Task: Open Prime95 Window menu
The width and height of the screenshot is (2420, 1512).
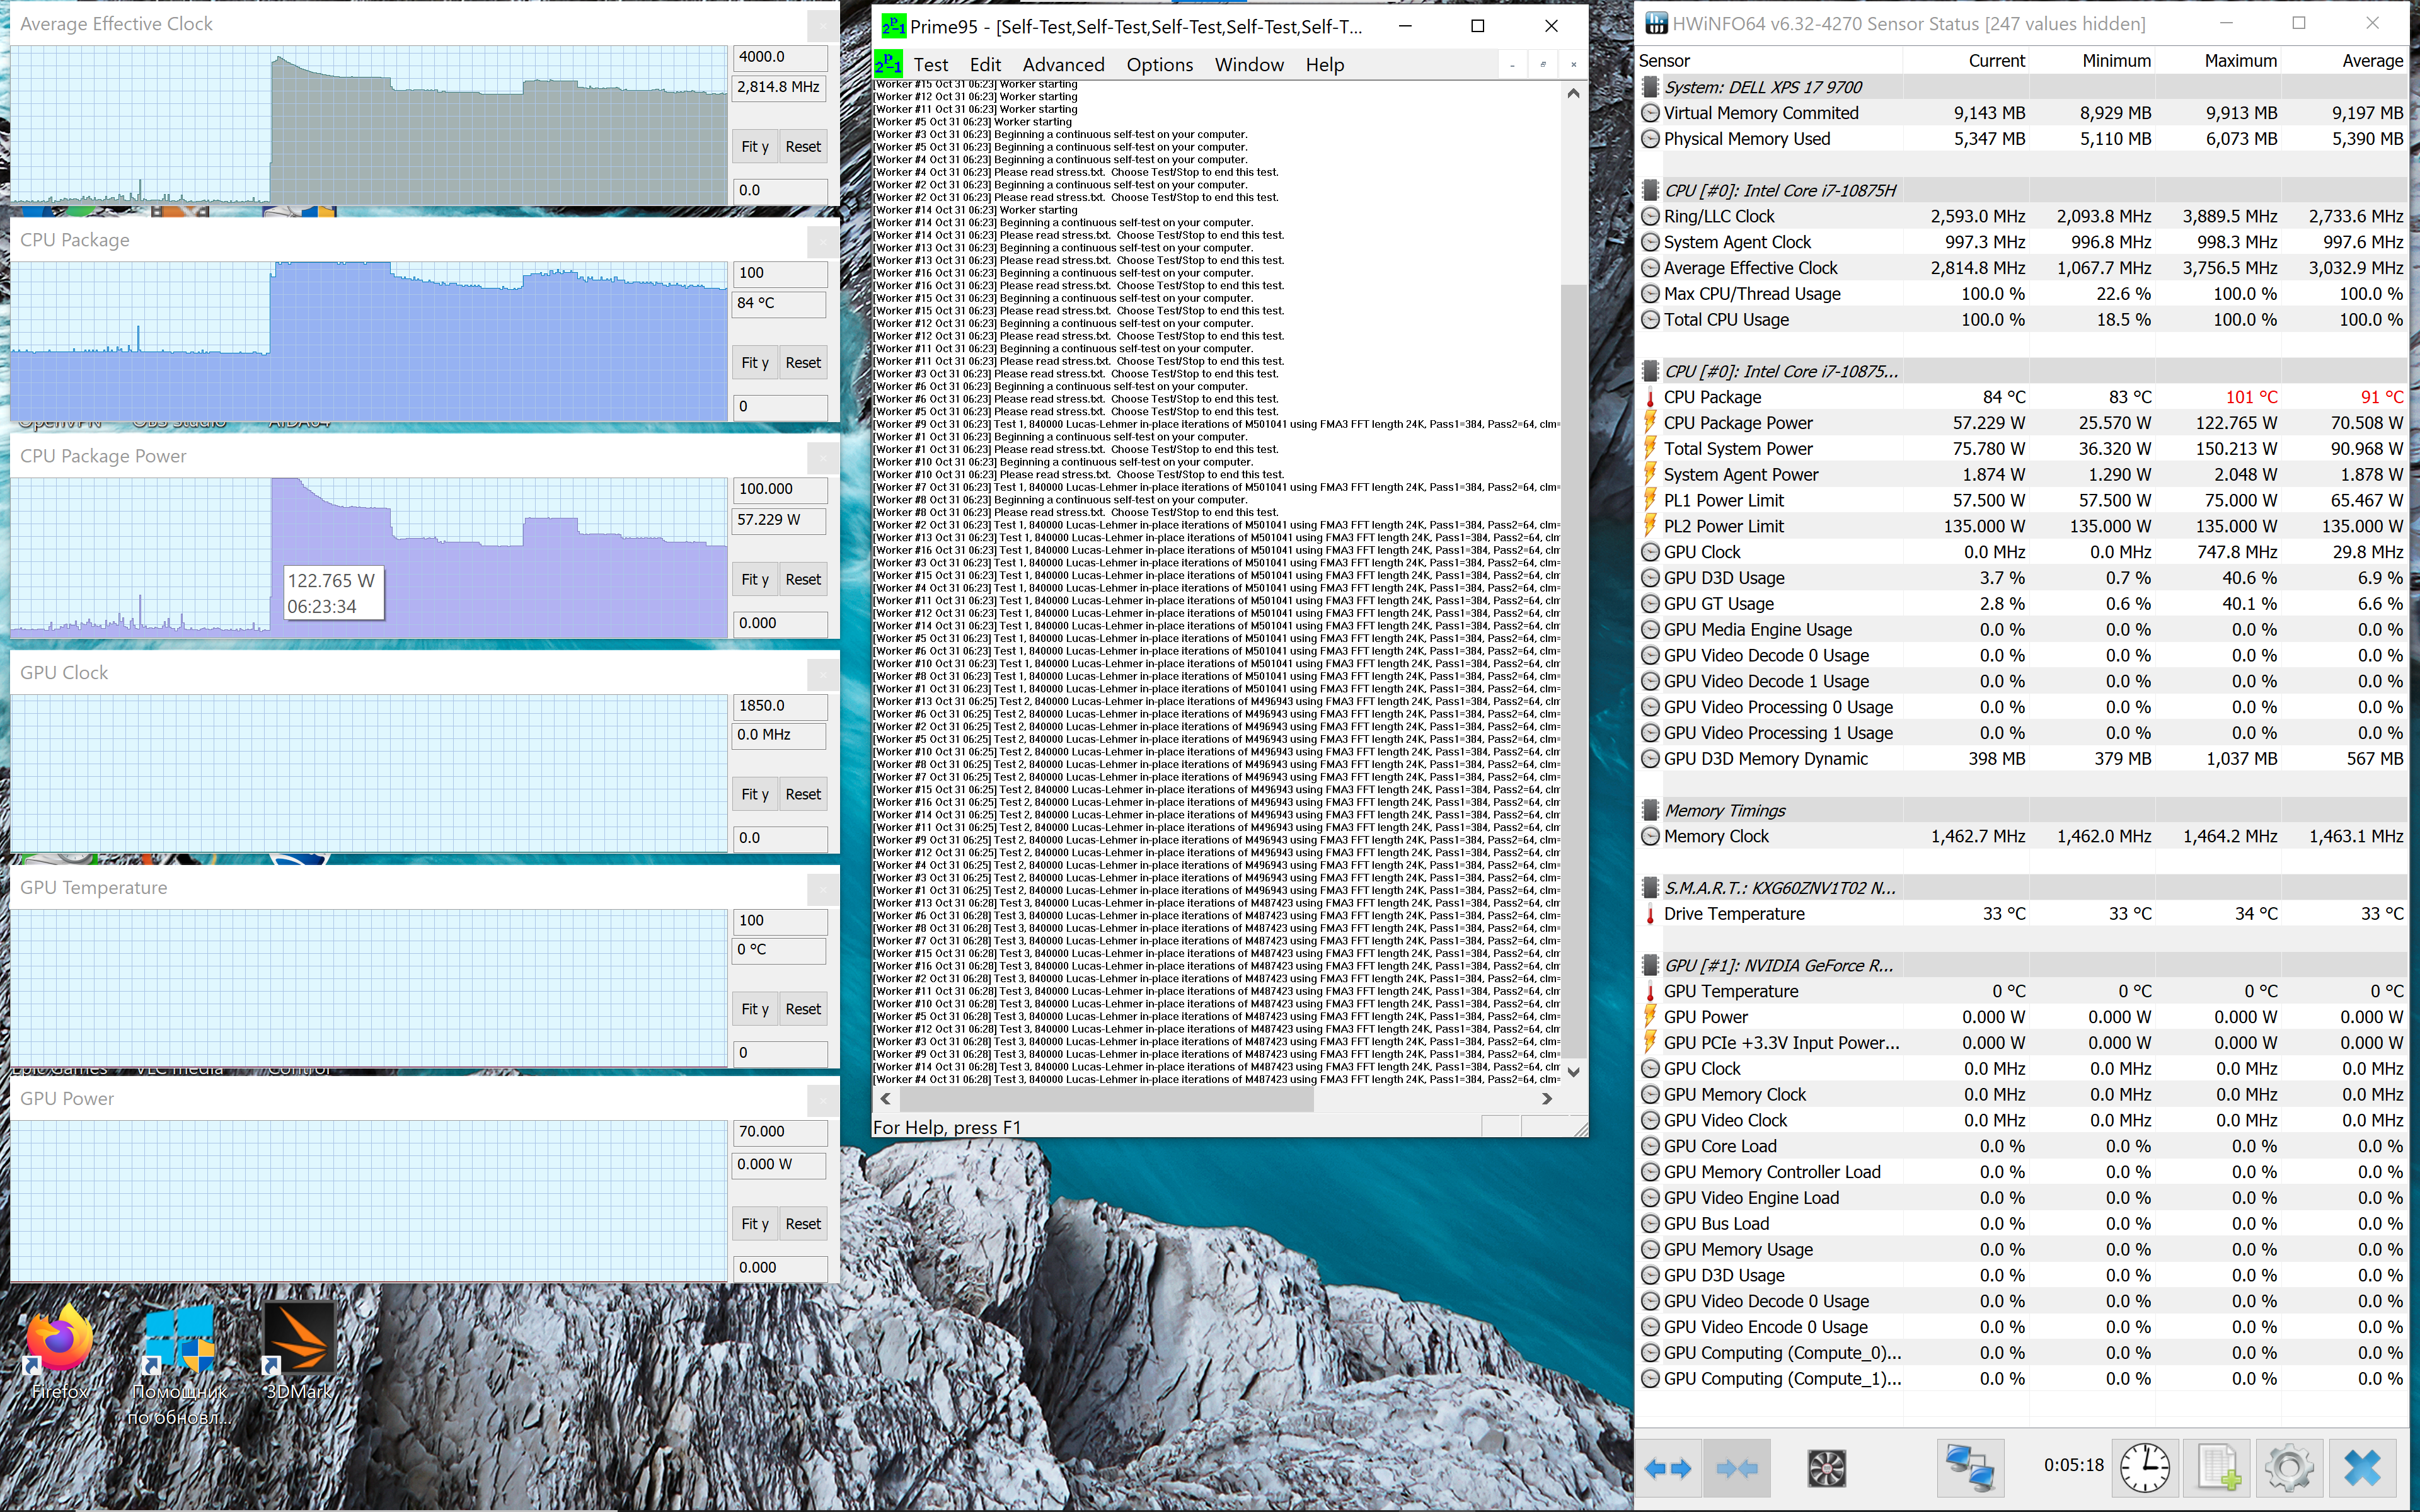Action: click(1249, 65)
